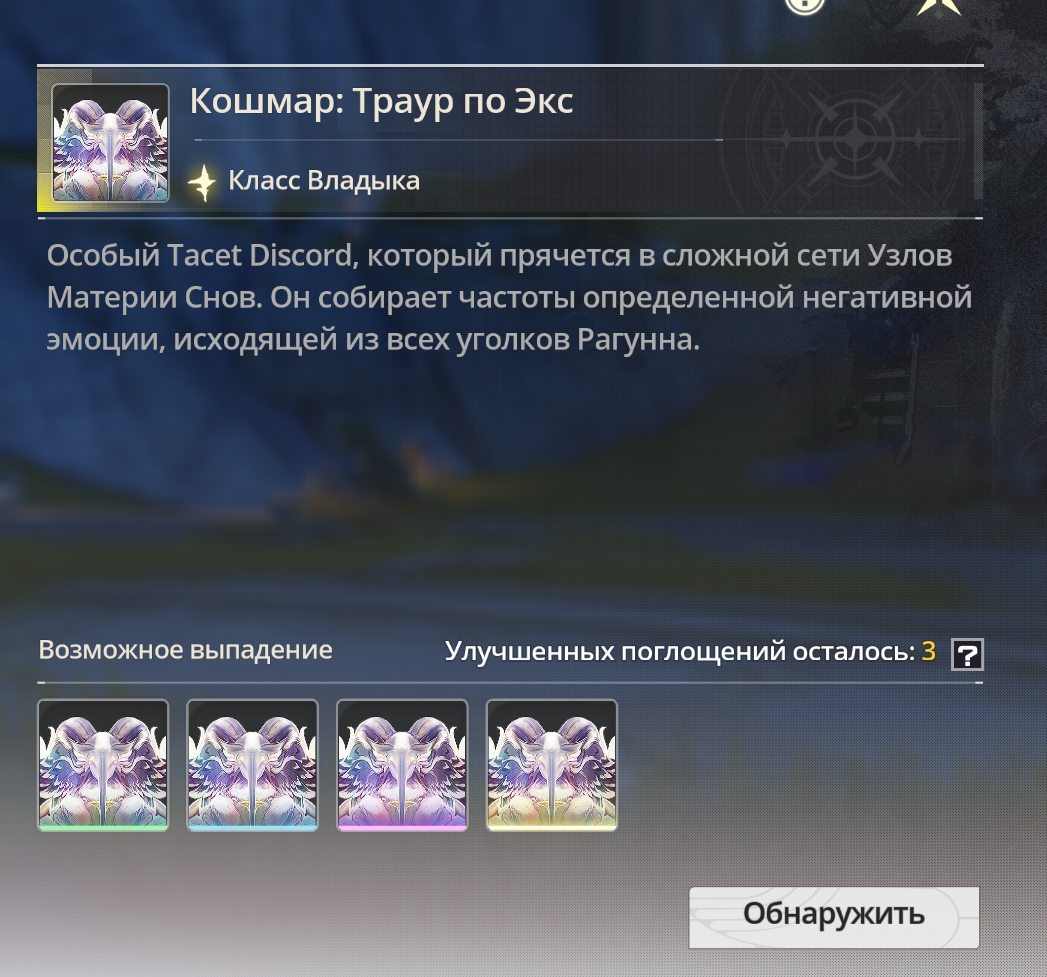Image resolution: width=1047 pixels, height=977 pixels.
Task: Select the gold-rarity echo drop
Action: point(552,765)
